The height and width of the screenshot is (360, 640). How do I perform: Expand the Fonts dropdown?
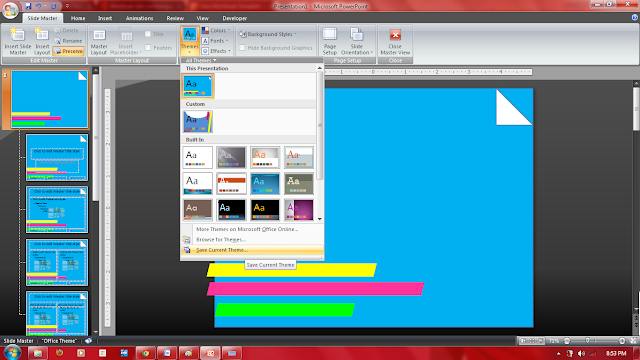coord(215,41)
